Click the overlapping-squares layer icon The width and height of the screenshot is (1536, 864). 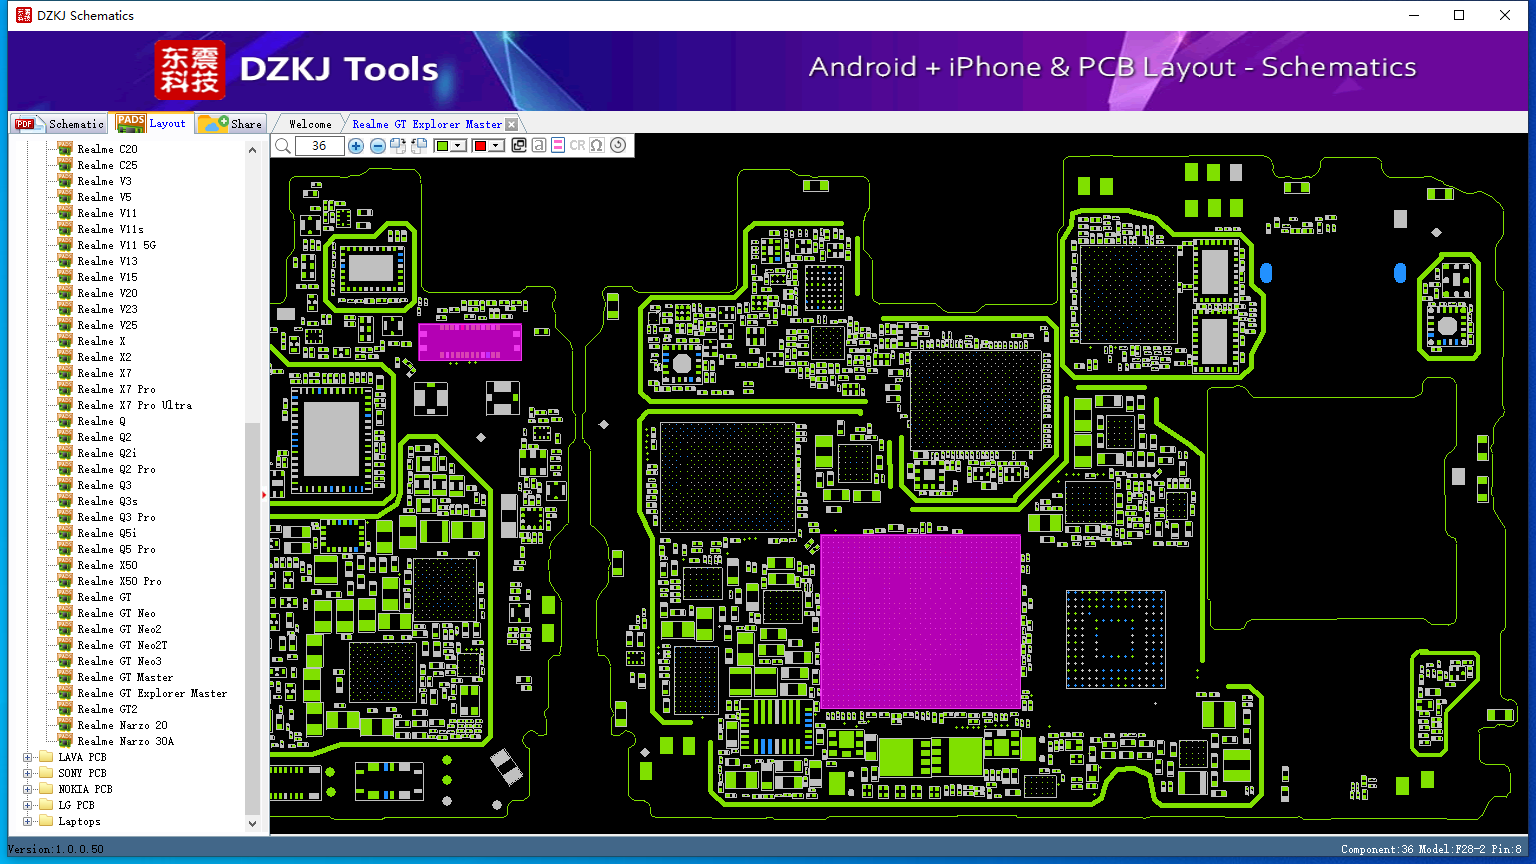(x=519, y=146)
